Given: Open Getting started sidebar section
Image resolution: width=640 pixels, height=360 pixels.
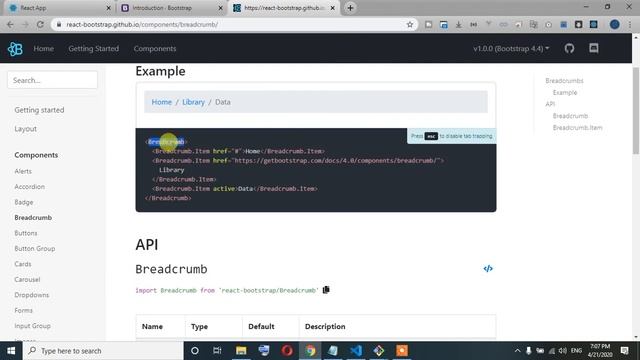Looking at the screenshot, I should 39,110.
